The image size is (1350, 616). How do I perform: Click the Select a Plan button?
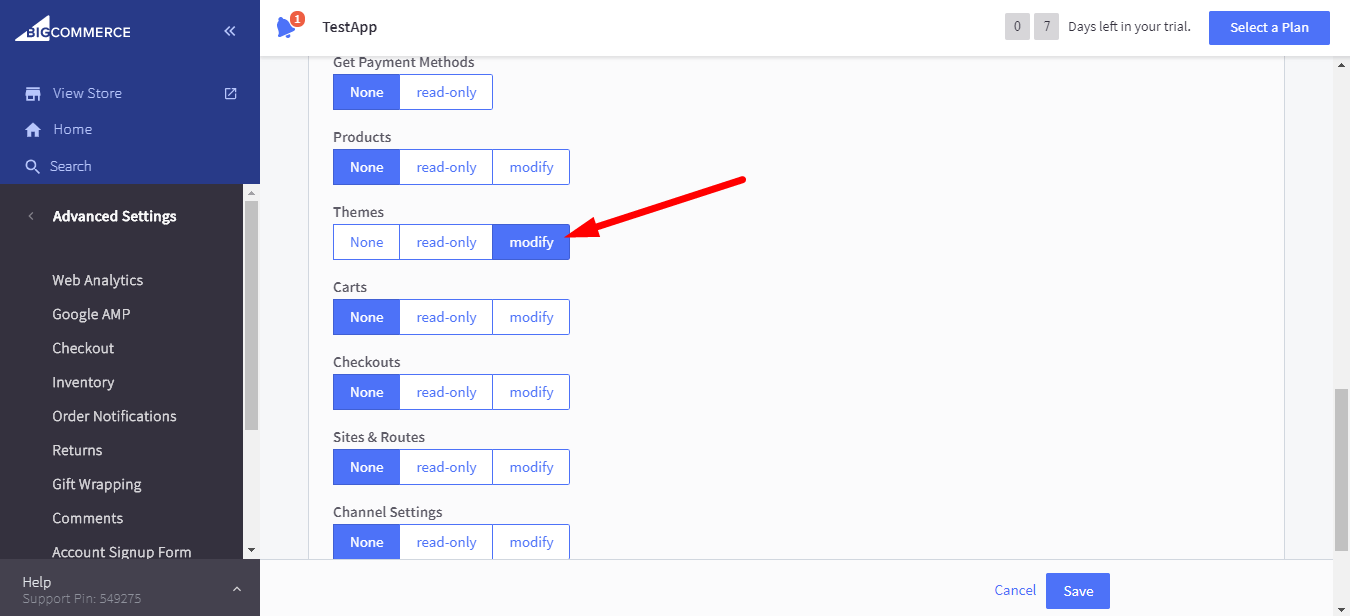[x=1268, y=28]
